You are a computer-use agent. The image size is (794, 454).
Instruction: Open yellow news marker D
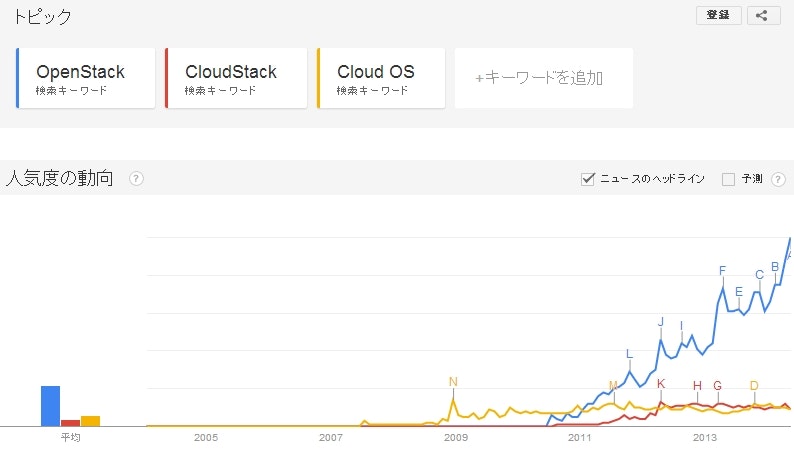tap(754, 386)
